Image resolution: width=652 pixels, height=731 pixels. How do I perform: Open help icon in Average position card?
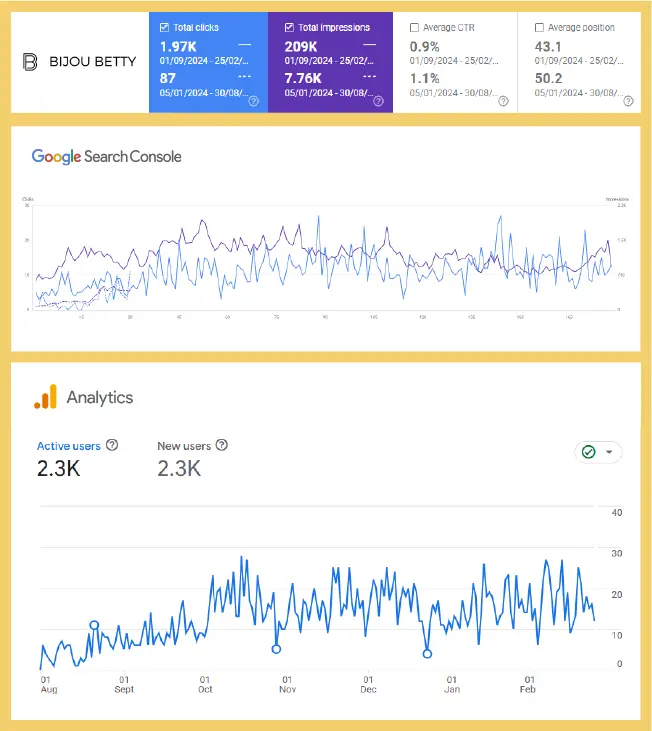628,101
